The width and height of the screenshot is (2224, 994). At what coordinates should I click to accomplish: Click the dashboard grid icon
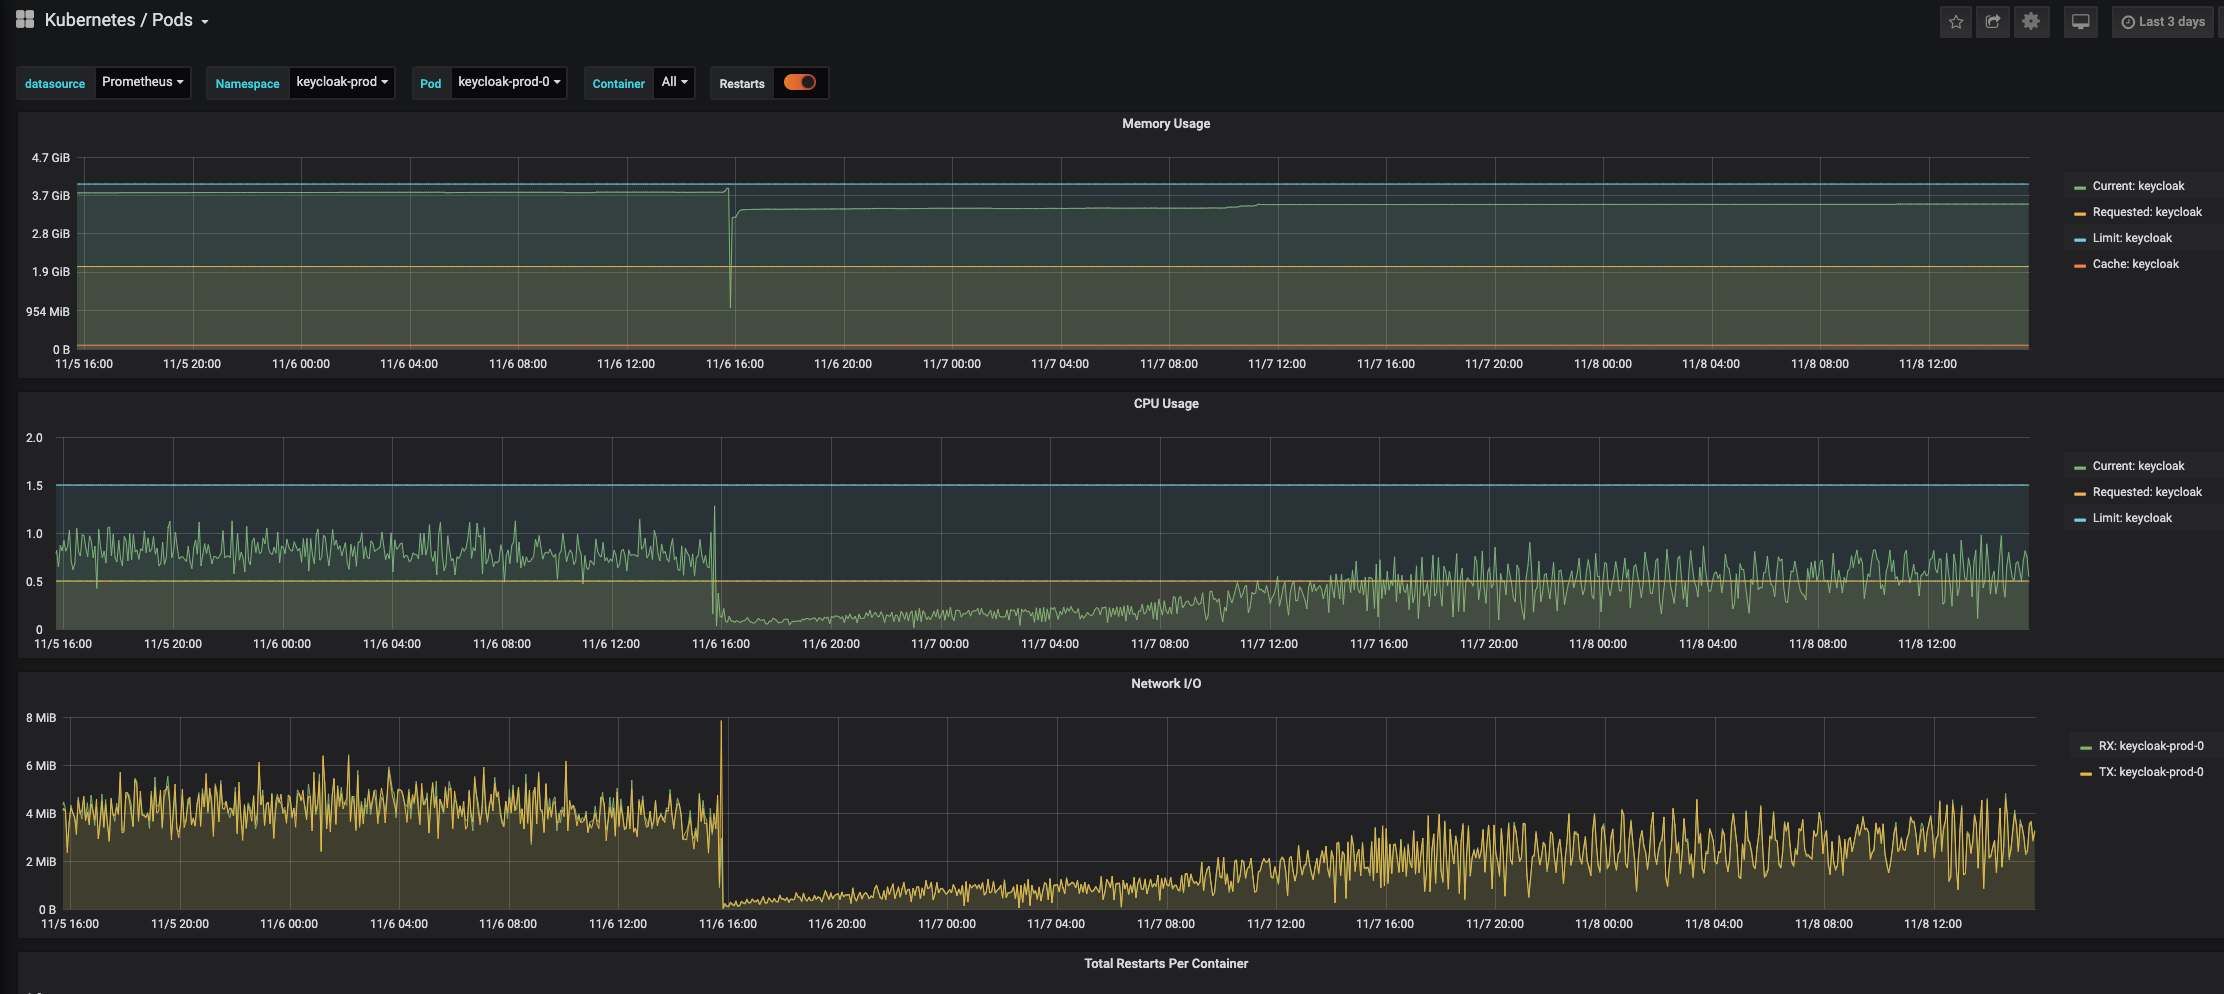pos(25,20)
